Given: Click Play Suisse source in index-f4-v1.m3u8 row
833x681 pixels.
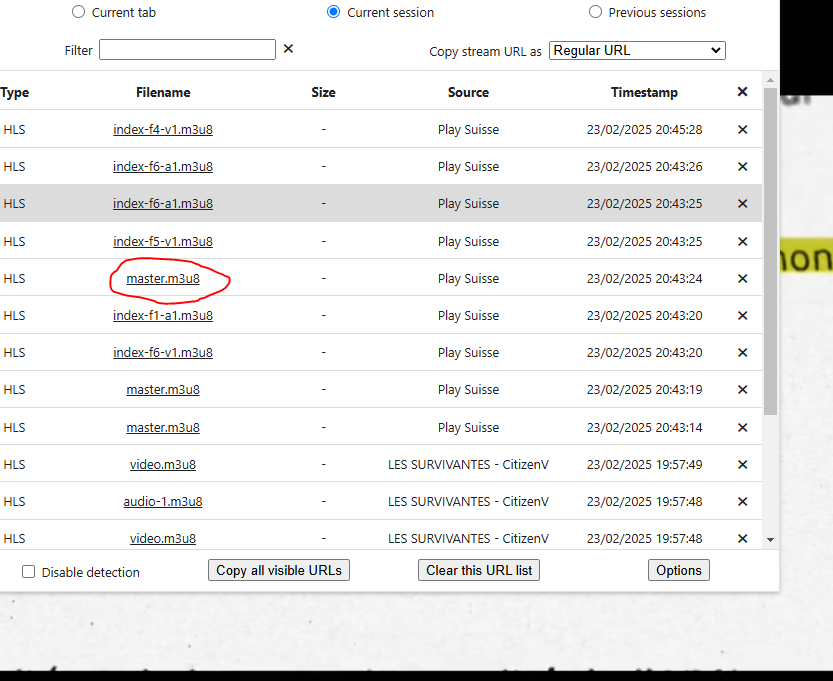Looking at the screenshot, I should pyautogui.click(x=468, y=130).
